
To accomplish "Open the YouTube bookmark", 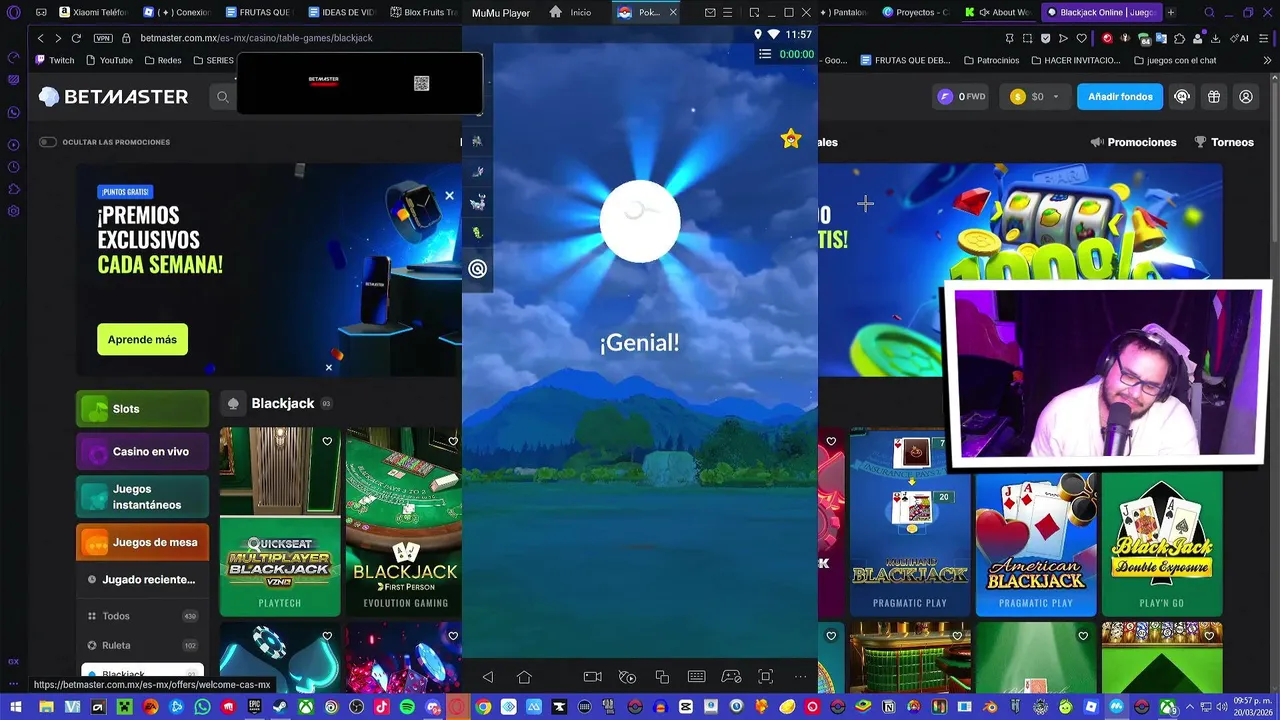I will tap(109, 60).
